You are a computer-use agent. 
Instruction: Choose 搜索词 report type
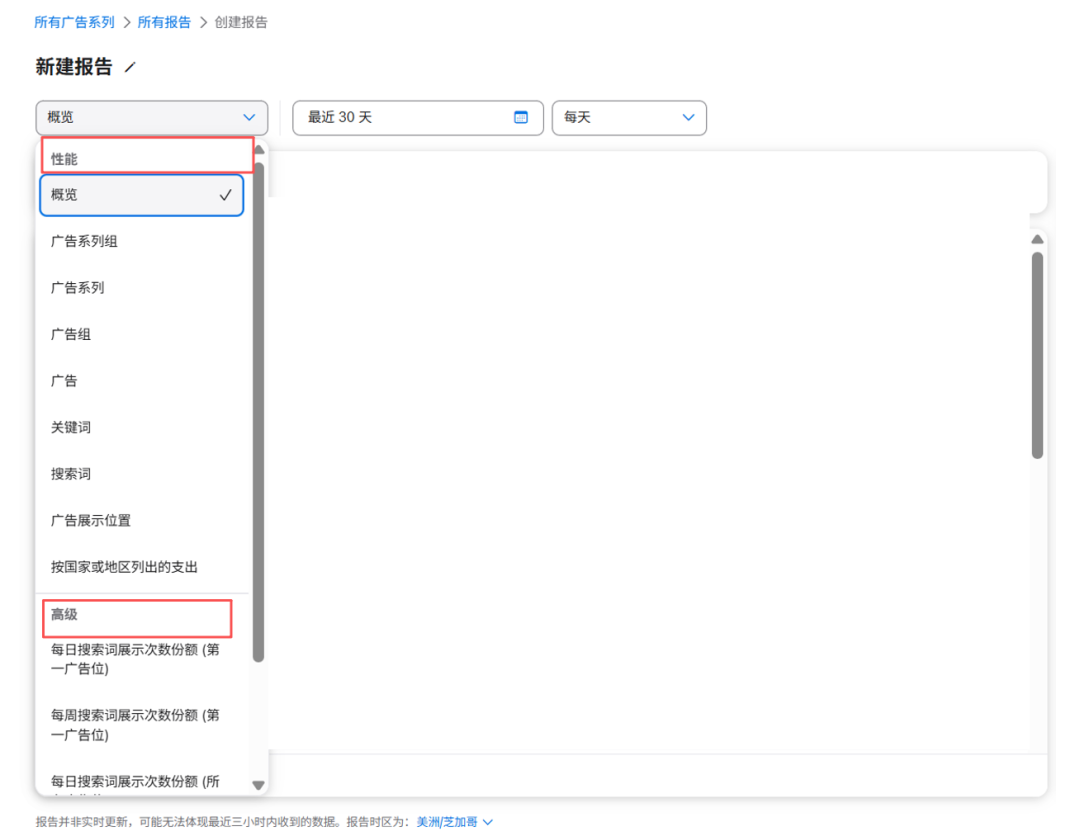(x=142, y=474)
